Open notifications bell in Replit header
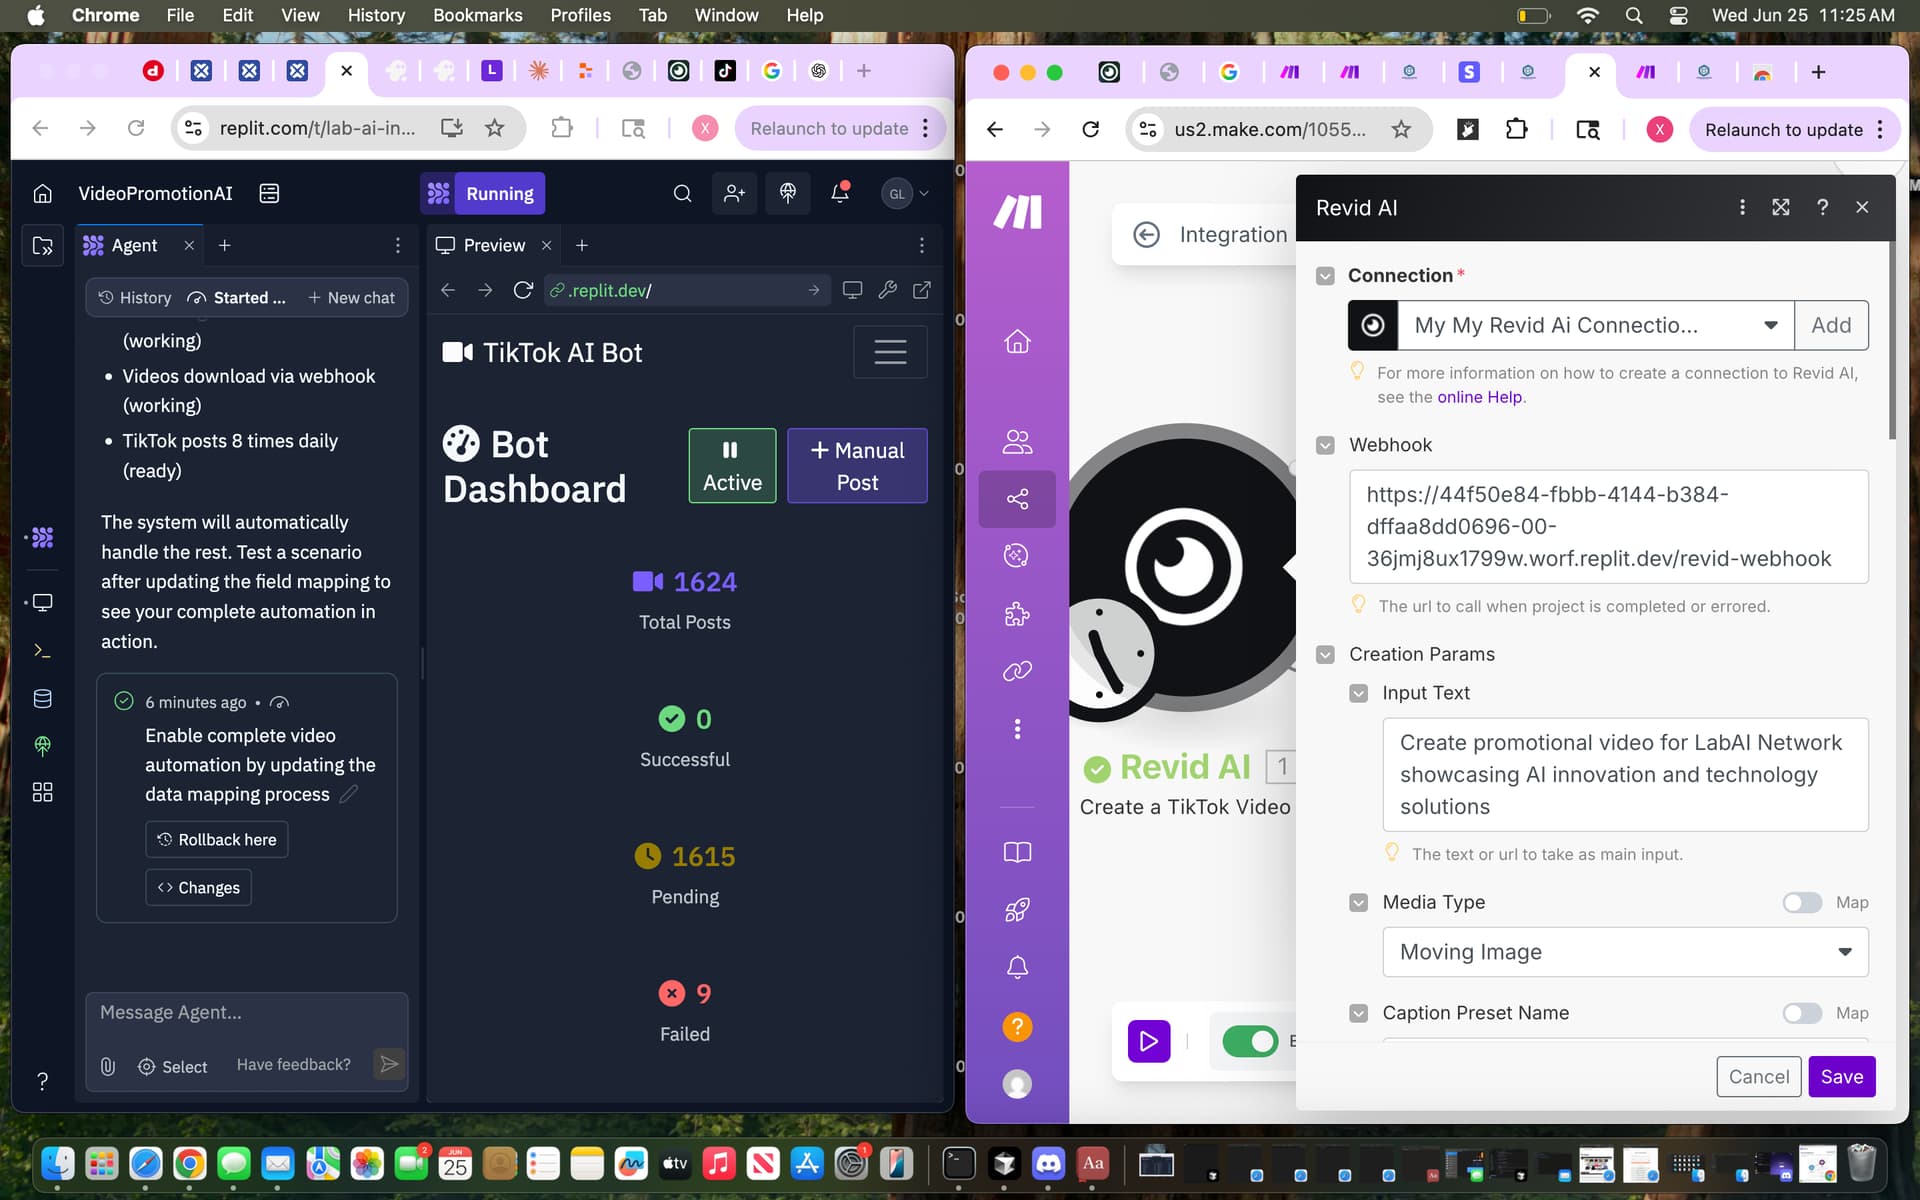 840,193
